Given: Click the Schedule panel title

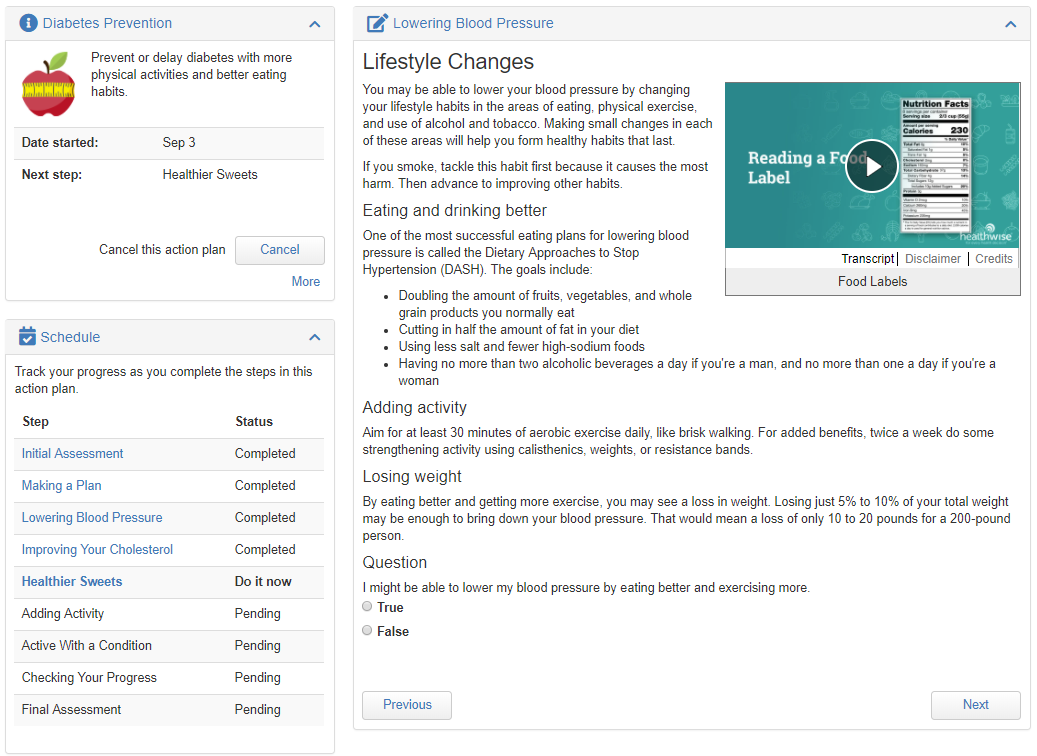Looking at the screenshot, I should pyautogui.click(x=70, y=337).
